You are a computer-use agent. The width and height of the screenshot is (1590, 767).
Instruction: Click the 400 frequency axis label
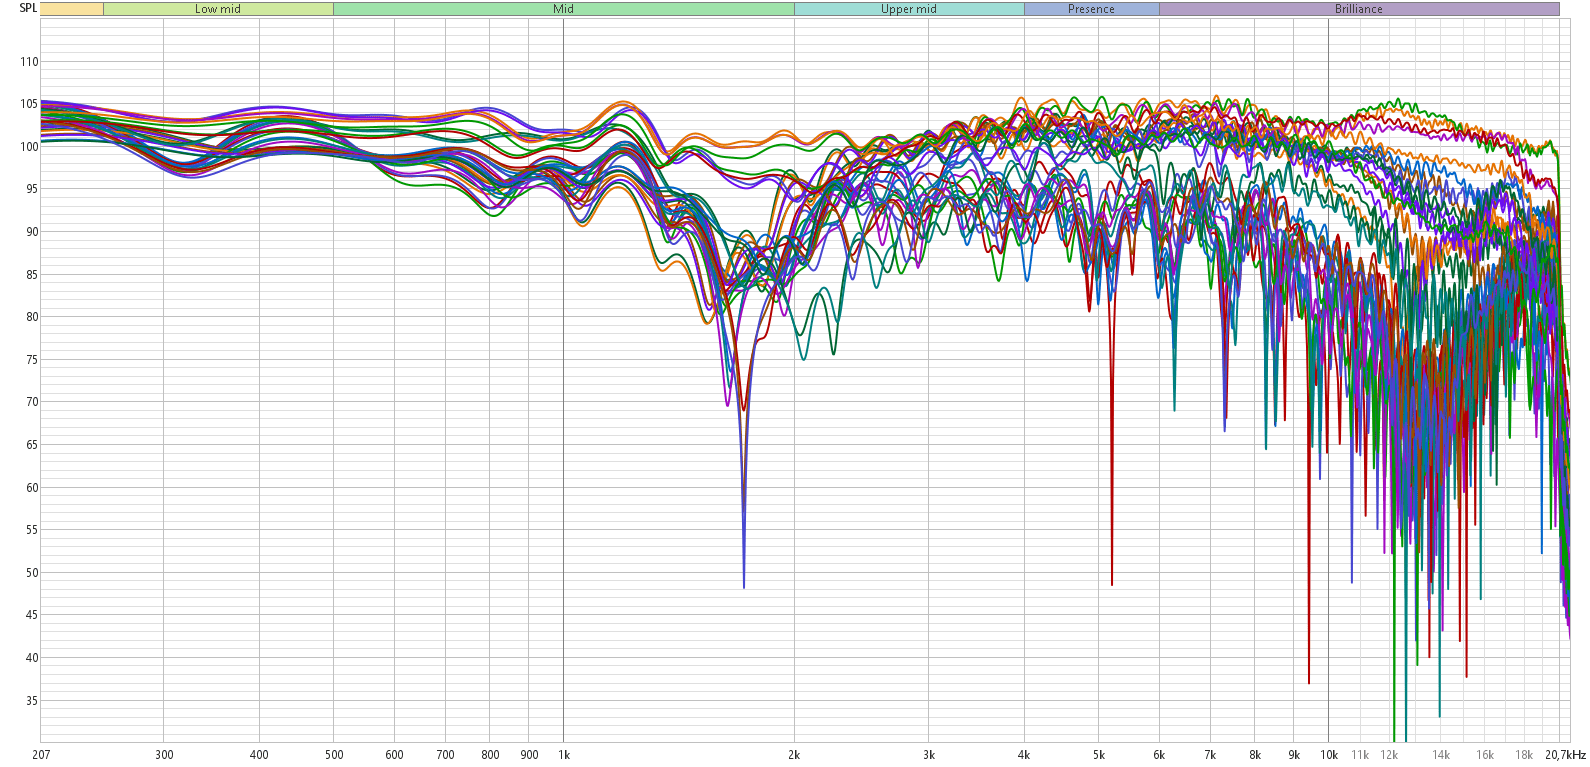point(259,755)
